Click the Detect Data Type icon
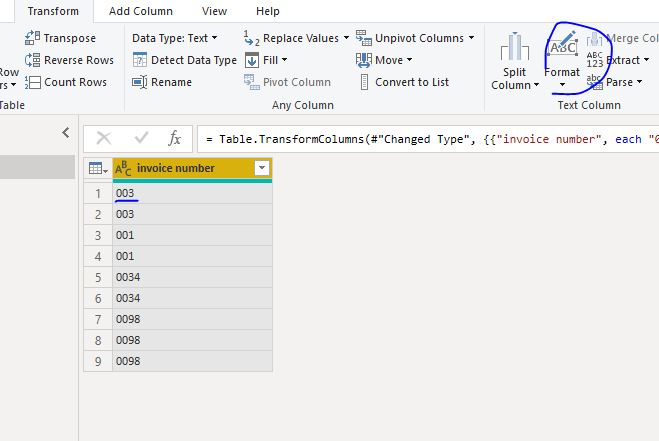Screen dimensions: 659x441 [140, 60]
